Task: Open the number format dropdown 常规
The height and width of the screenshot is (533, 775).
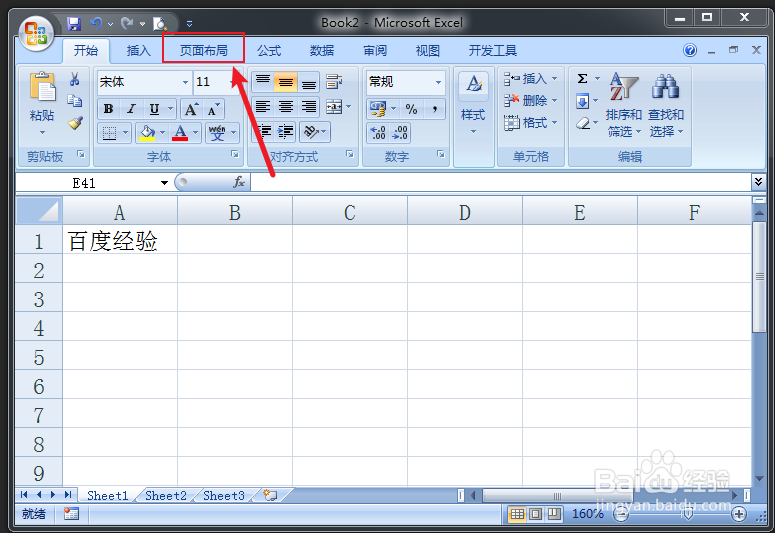Action: point(438,82)
